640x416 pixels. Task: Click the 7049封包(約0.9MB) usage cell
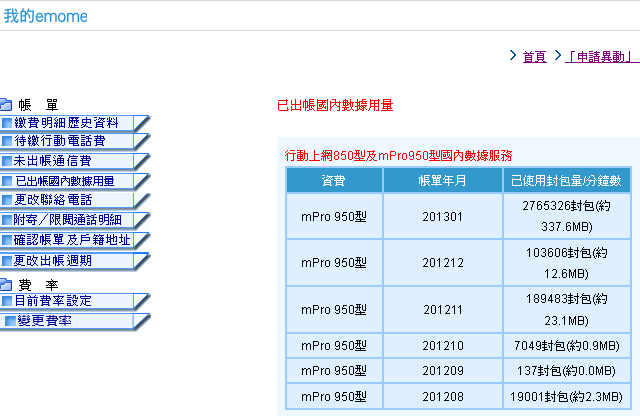click(x=567, y=346)
